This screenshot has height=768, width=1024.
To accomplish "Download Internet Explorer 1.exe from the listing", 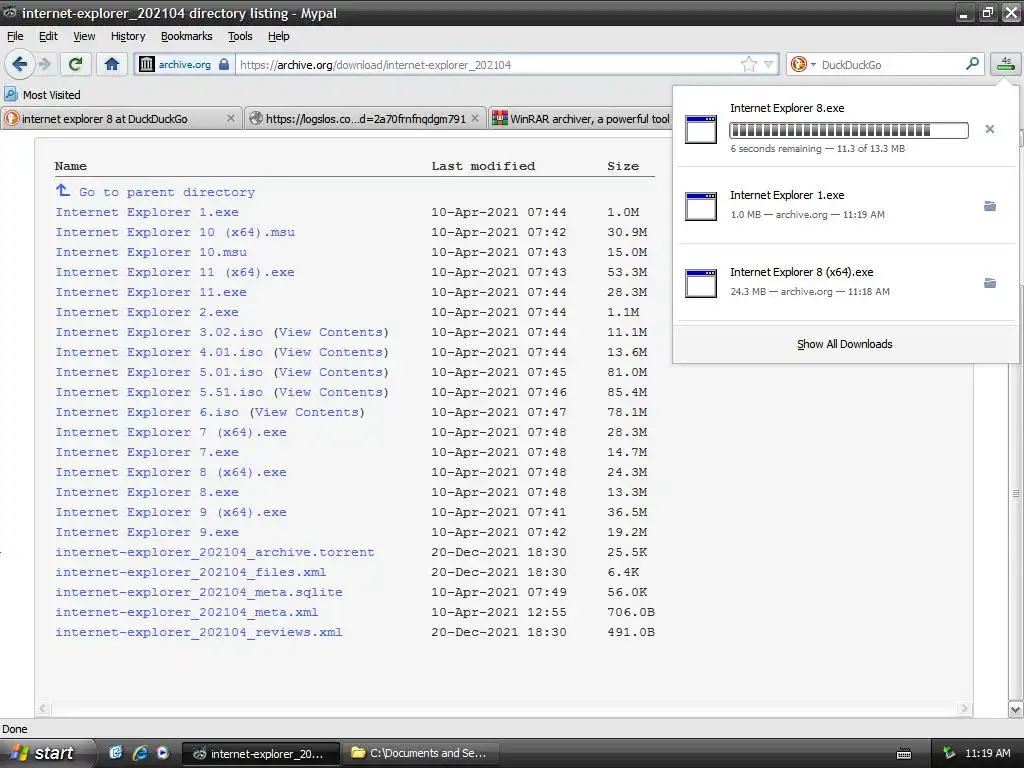I will [x=147, y=212].
